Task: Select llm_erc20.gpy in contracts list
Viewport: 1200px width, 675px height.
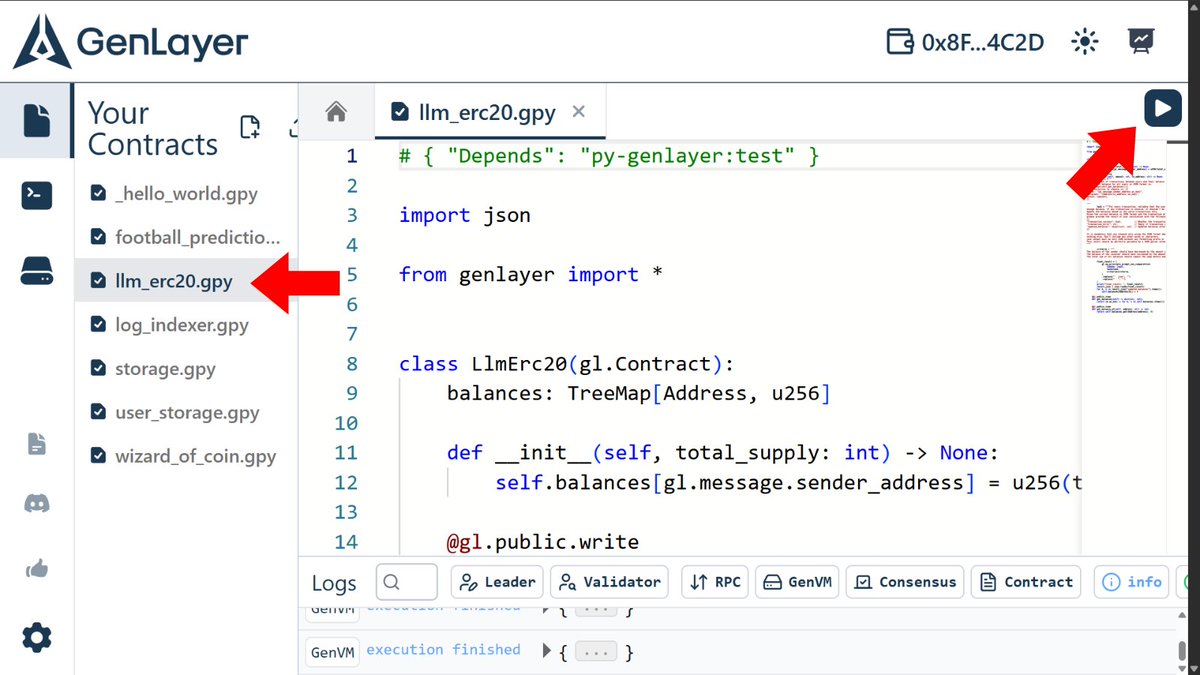Action: click(185, 281)
